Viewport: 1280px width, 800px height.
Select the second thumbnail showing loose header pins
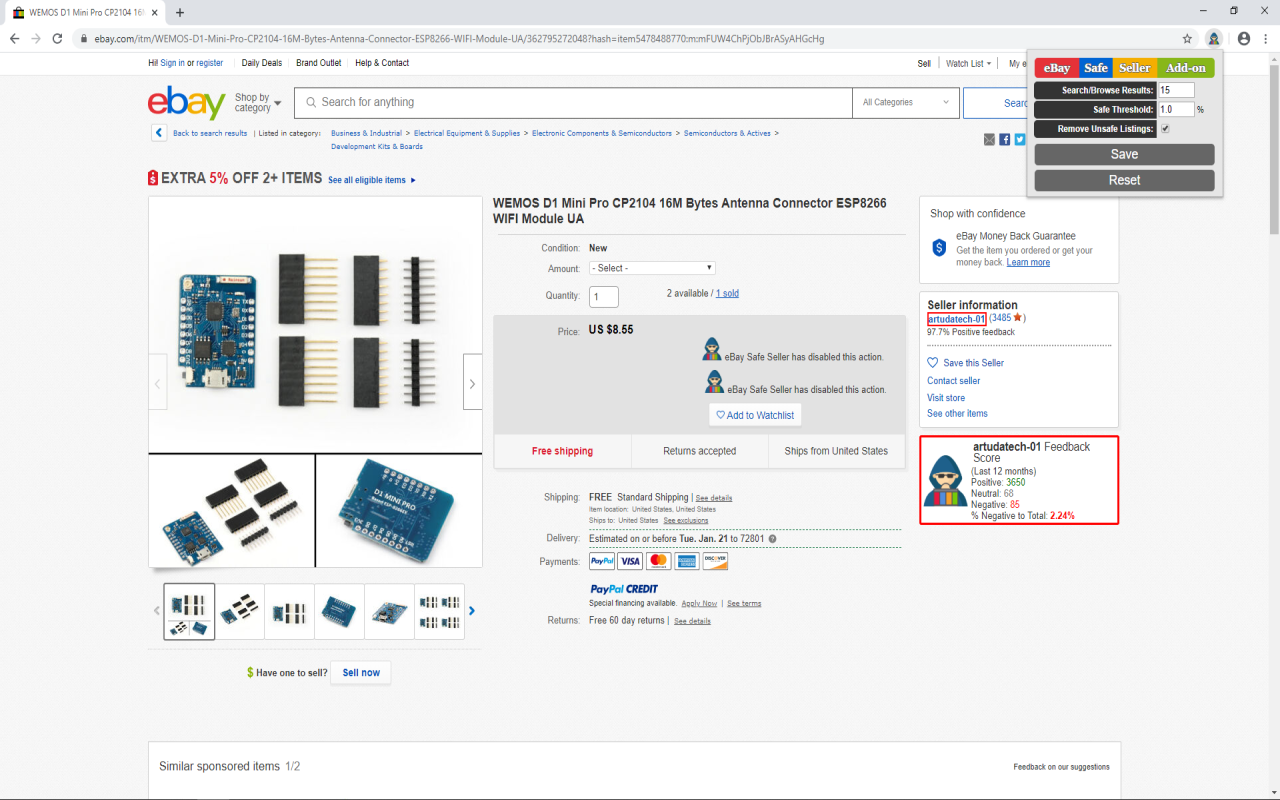[240, 611]
